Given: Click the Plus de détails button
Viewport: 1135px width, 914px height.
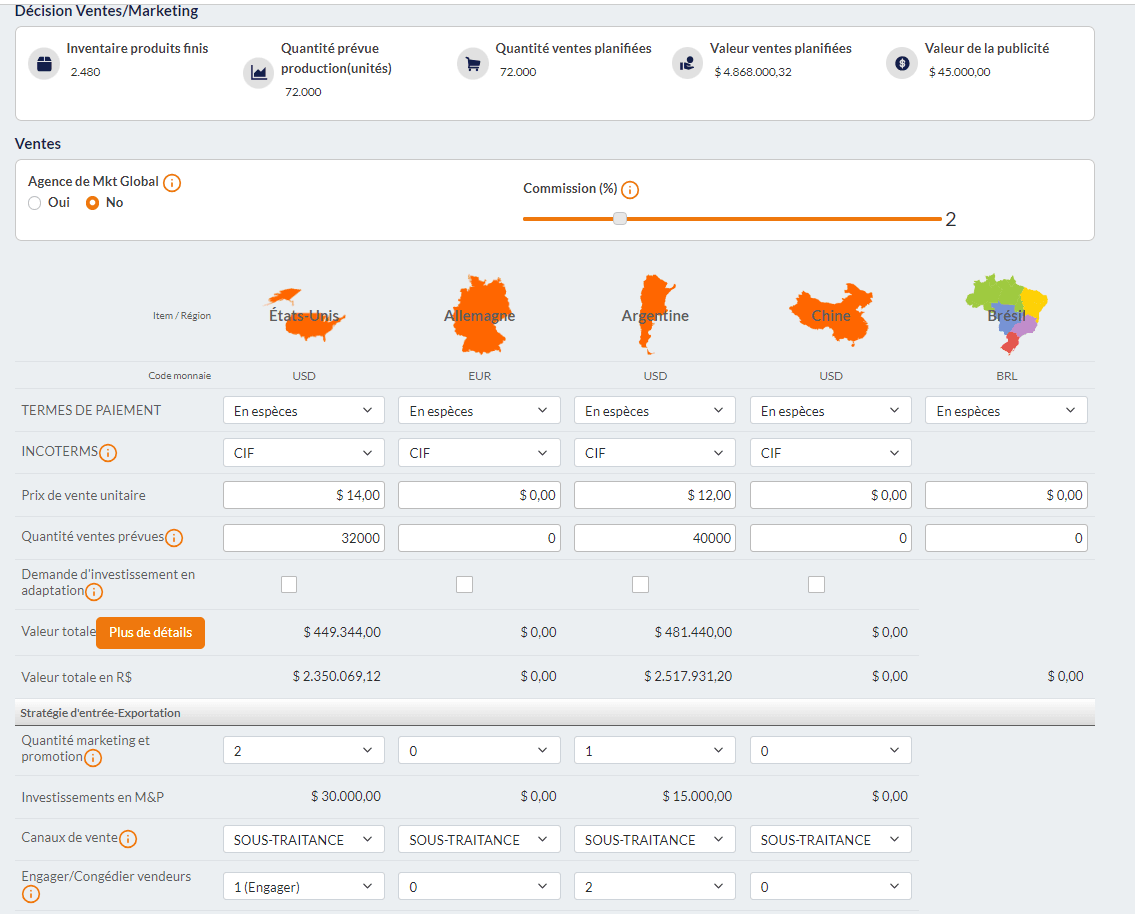Looking at the screenshot, I should 150,633.
